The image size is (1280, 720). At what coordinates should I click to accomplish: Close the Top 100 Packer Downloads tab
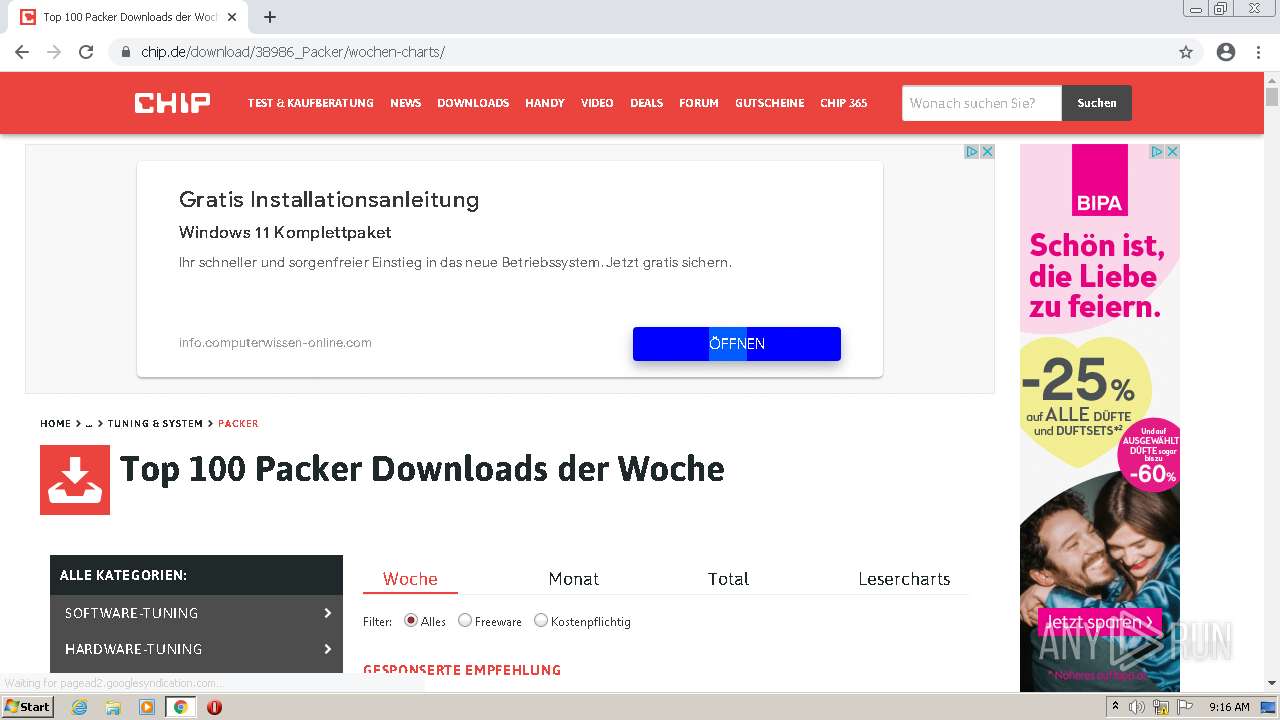coord(233,17)
